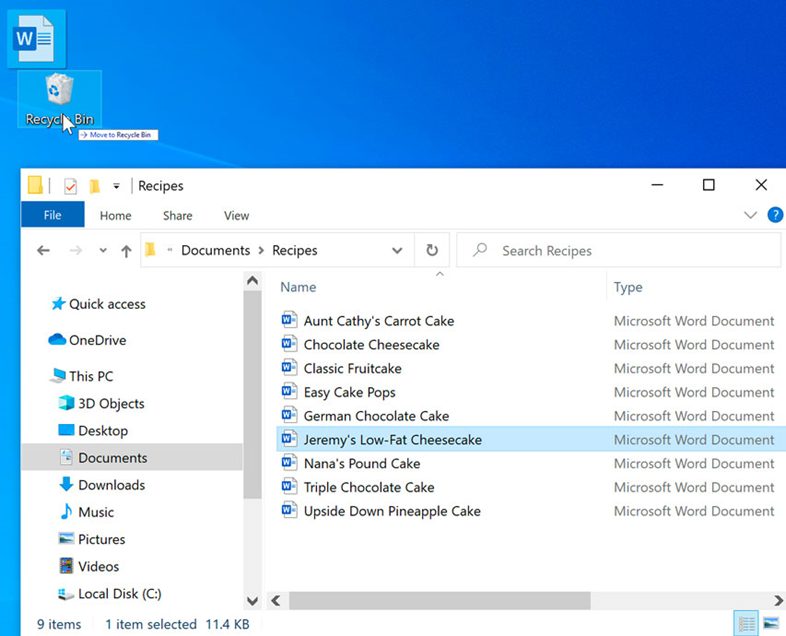Click the New Folder icon in quick access toolbar
This screenshot has width=786, height=636.
94,186
